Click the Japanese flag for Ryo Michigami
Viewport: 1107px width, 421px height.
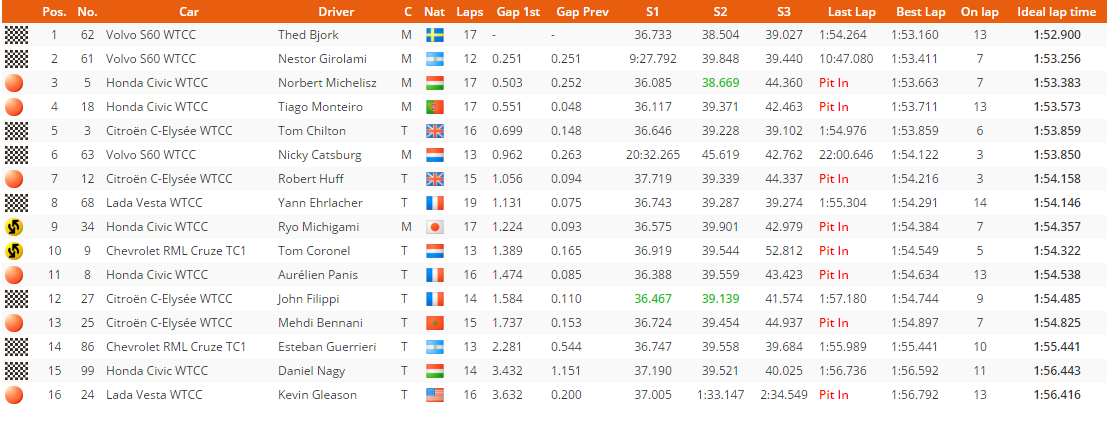(435, 227)
